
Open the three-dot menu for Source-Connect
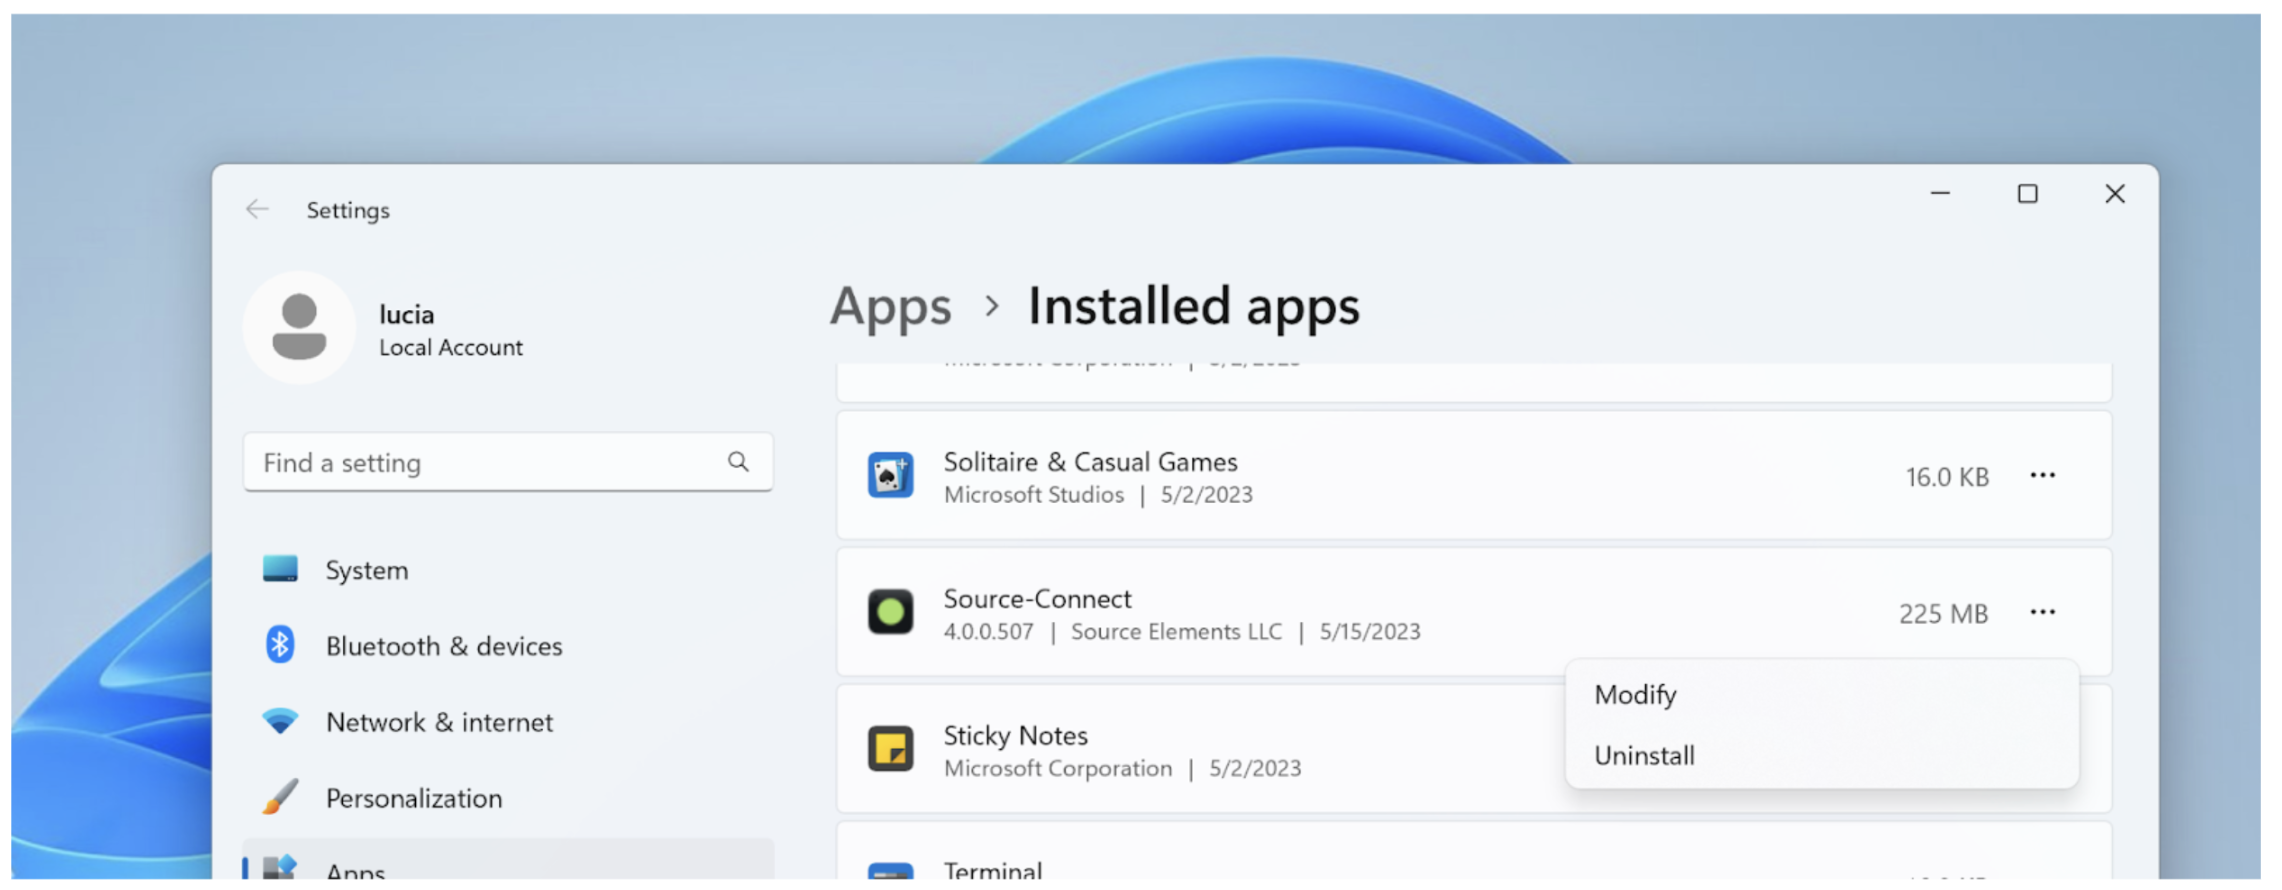(x=2042, y=612)
